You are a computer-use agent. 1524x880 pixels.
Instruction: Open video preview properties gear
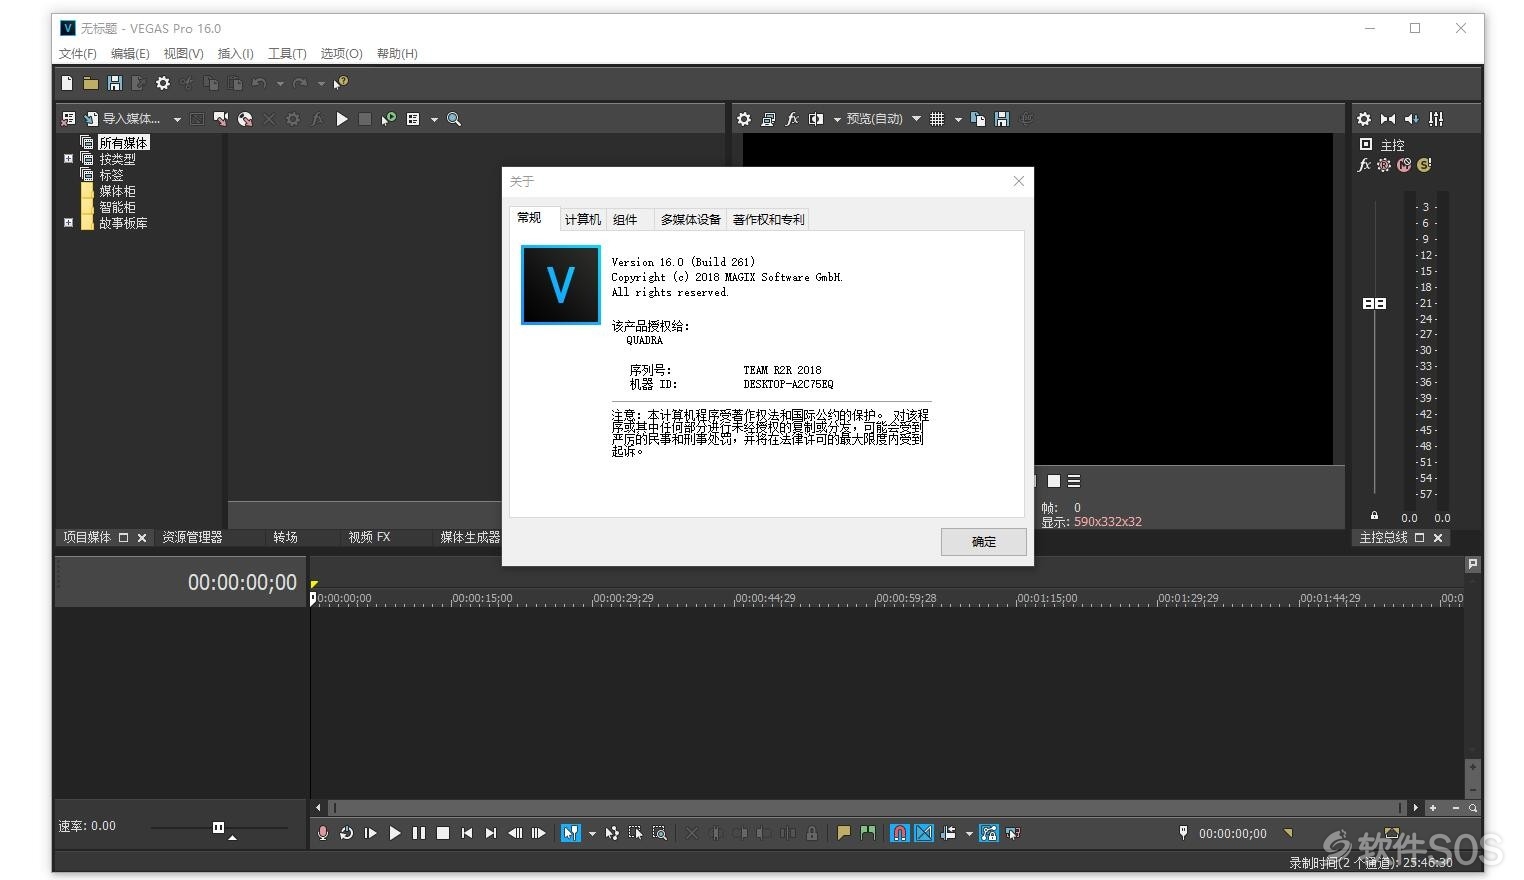[744, 119]
